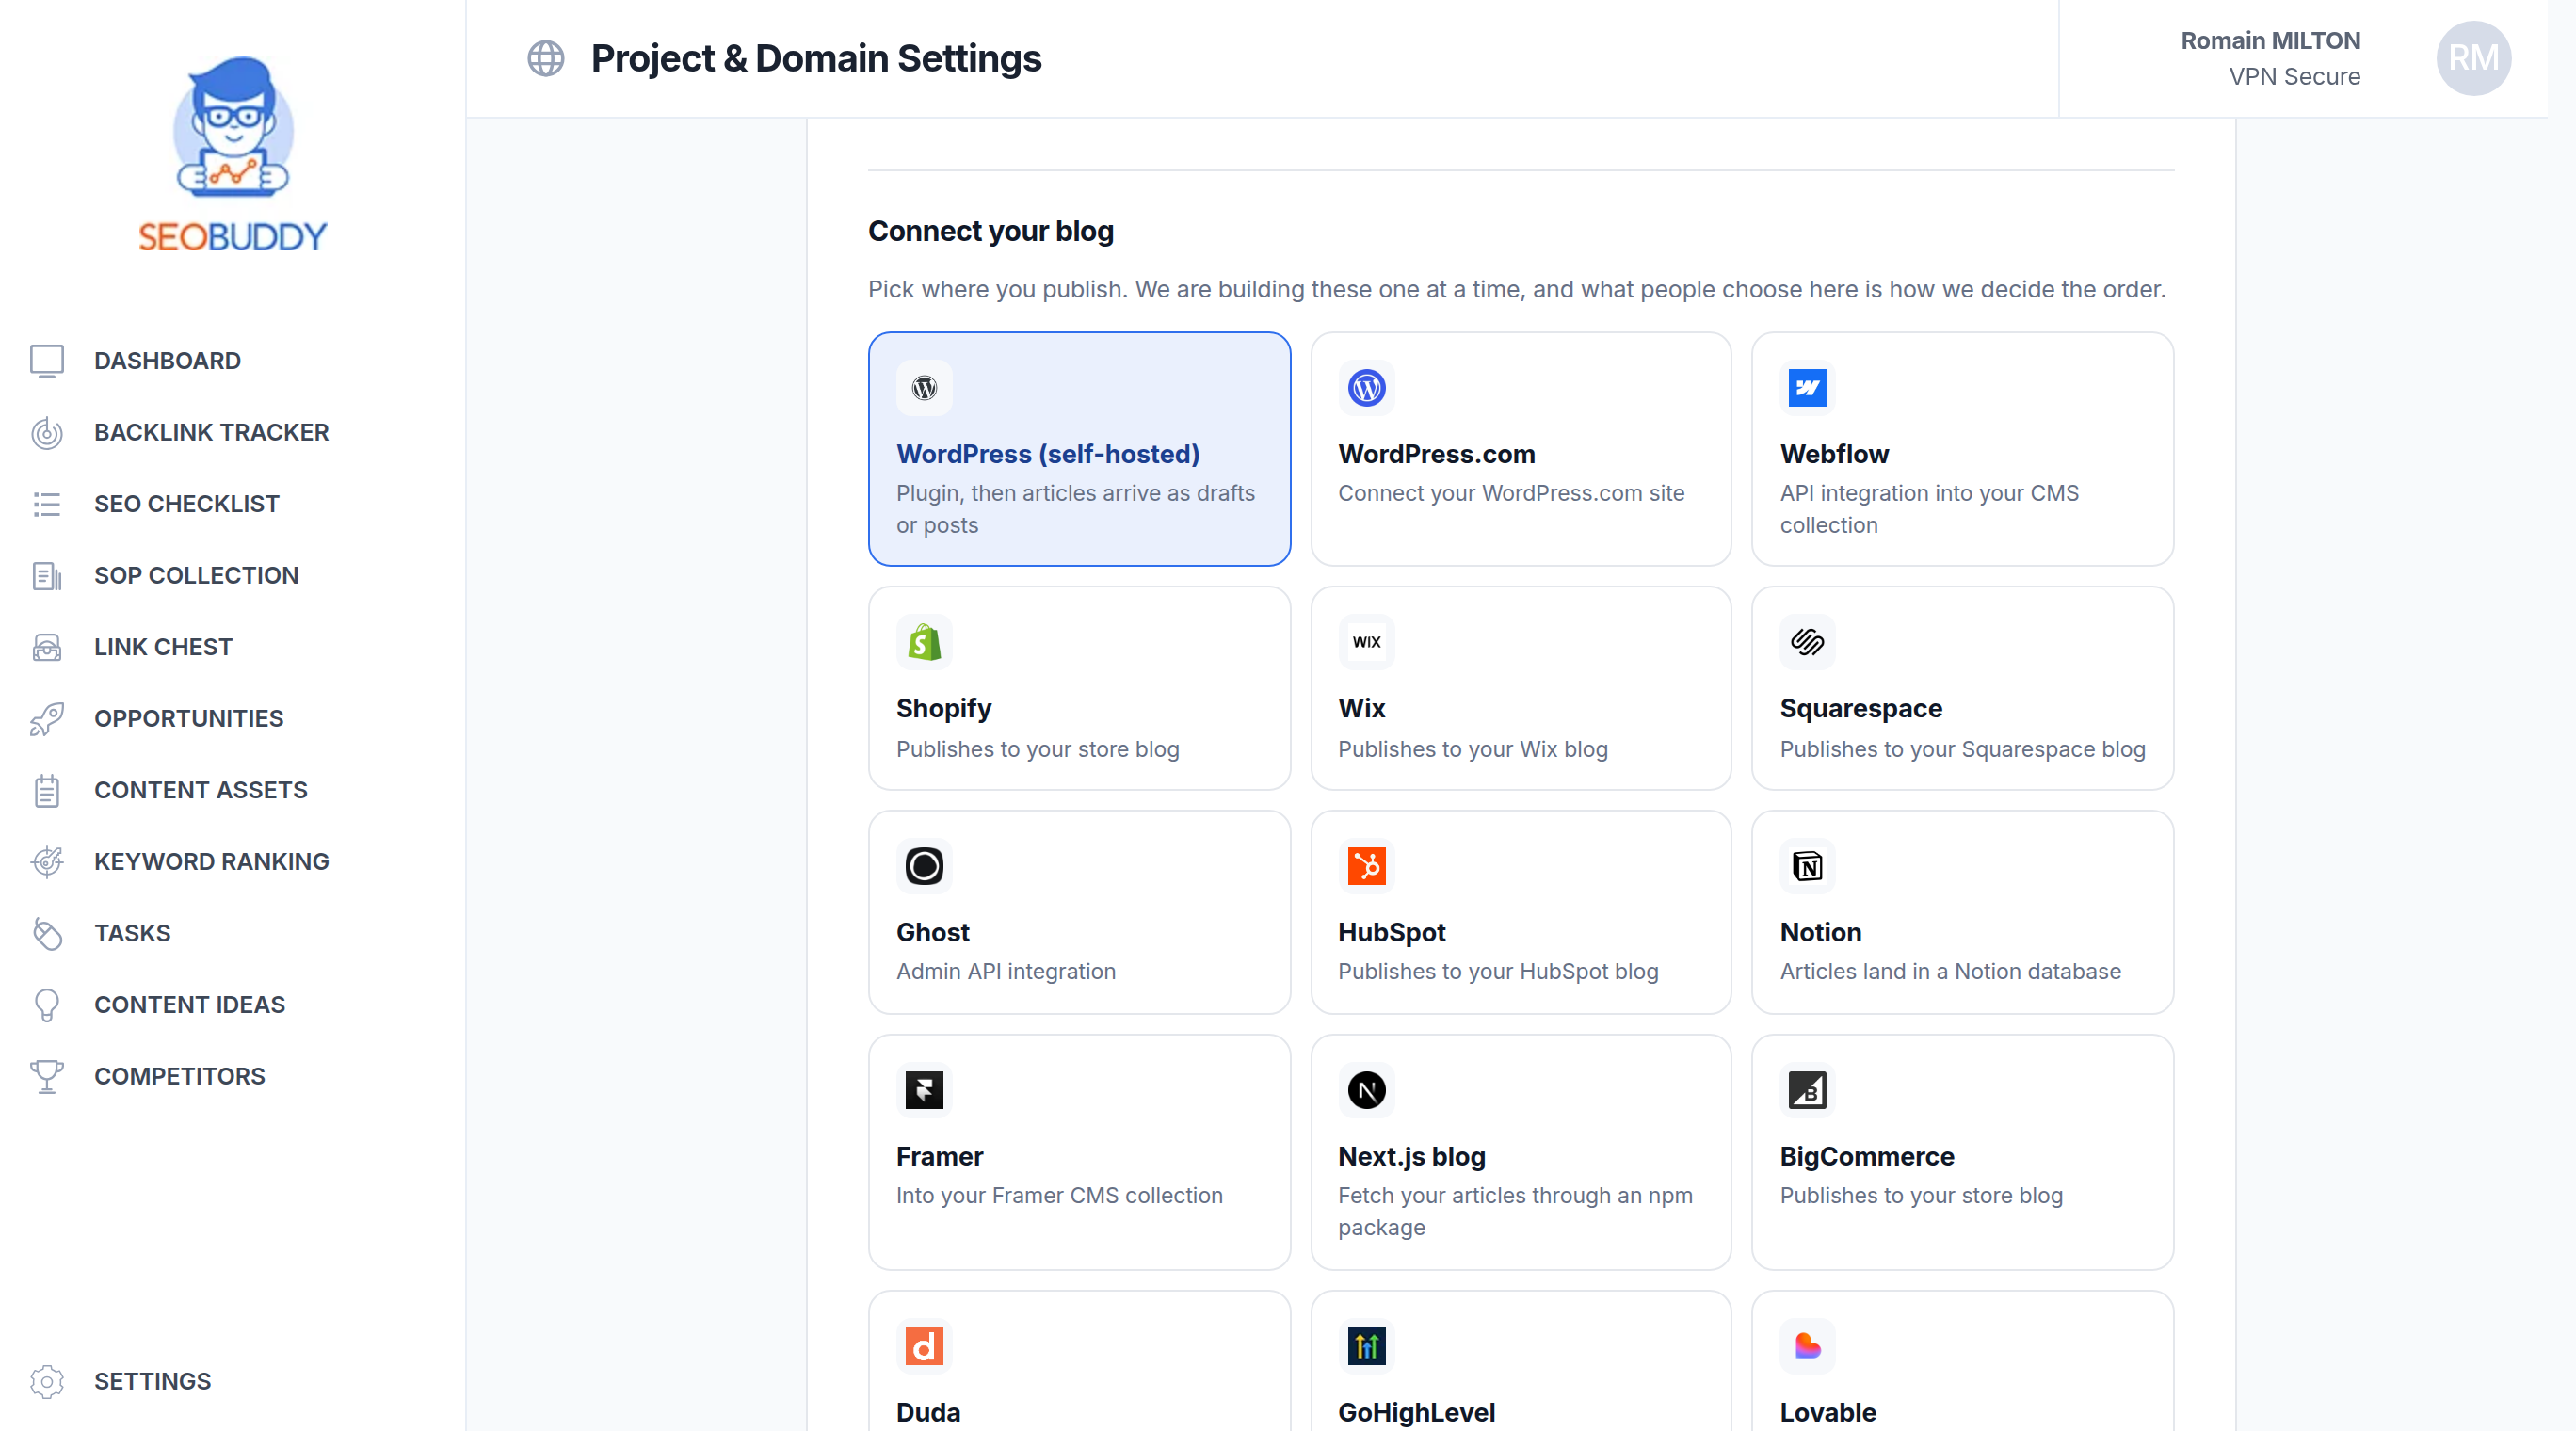Open Link Chest in the sidebar
The image size is (2576, 1431).
click(x=163, y=647)
